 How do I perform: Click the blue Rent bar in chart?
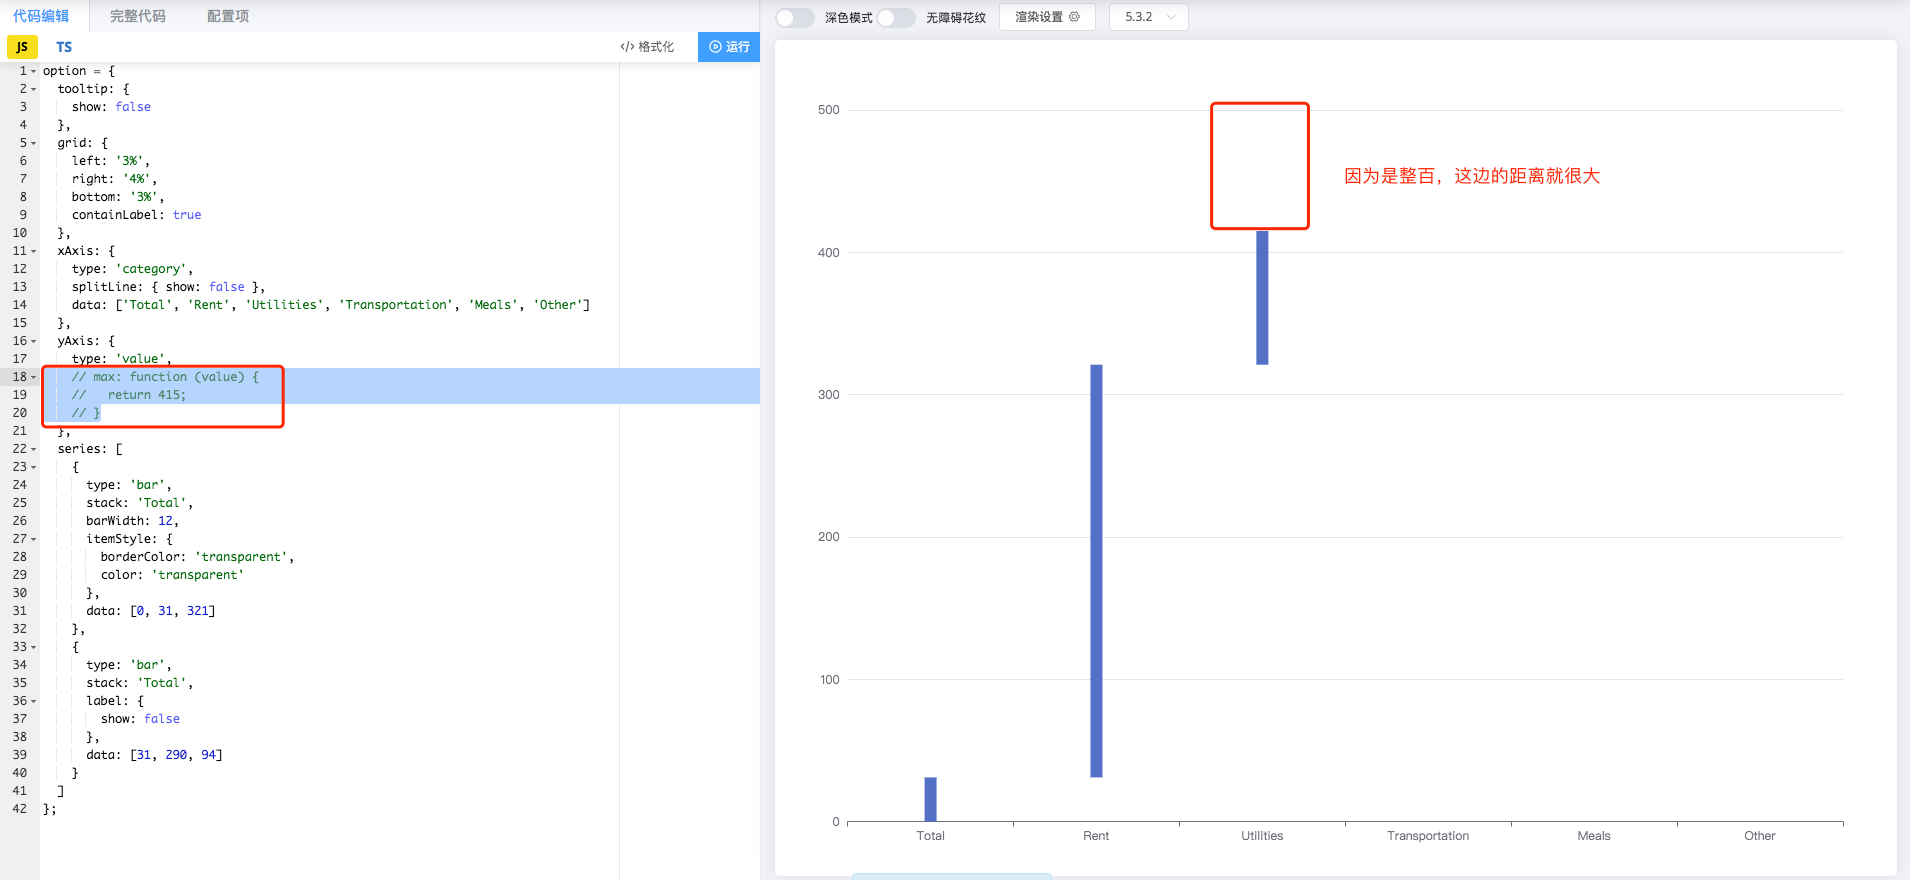1096,571
